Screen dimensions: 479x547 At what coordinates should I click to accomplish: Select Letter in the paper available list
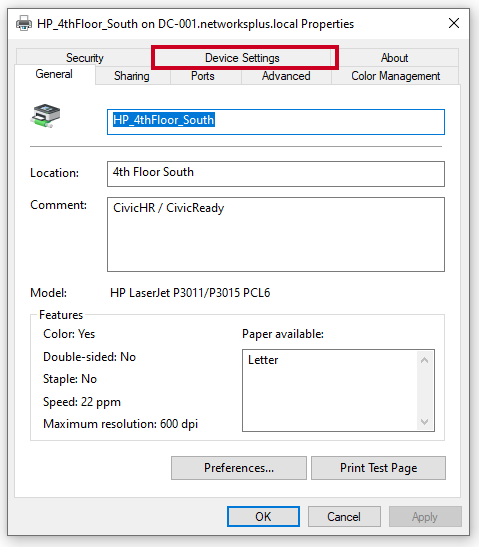coord(263,360)
